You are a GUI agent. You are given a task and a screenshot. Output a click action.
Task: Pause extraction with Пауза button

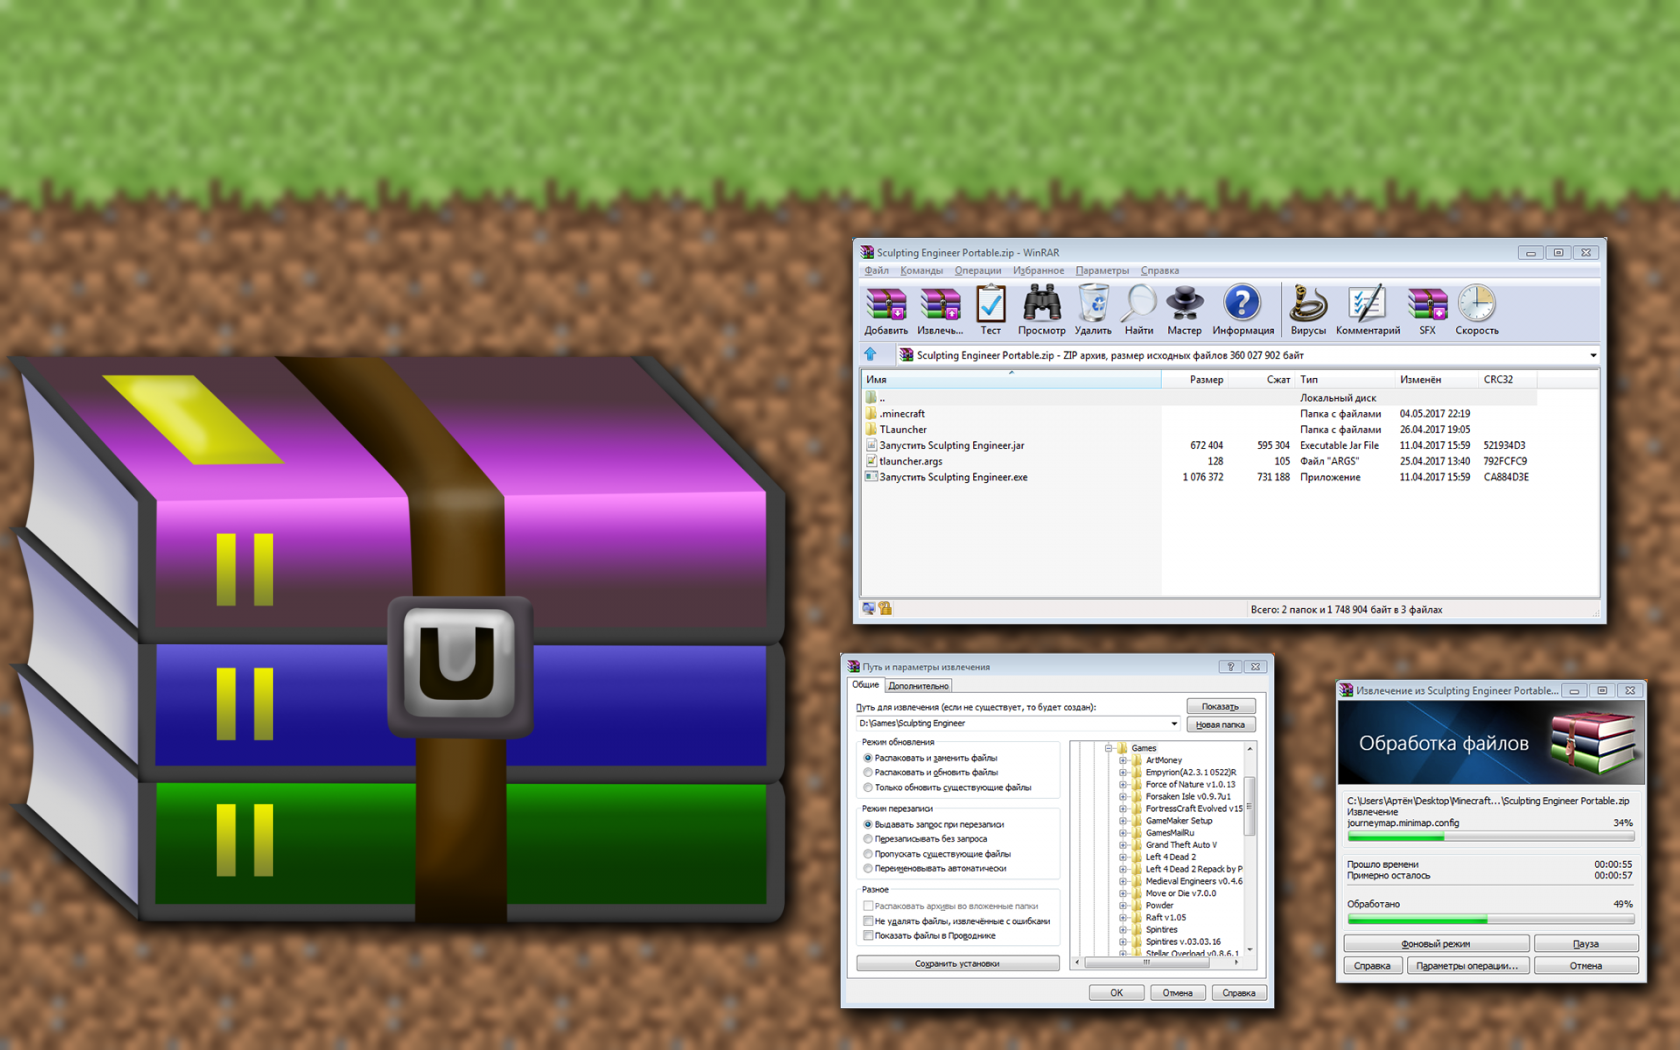click(1586, 944)
